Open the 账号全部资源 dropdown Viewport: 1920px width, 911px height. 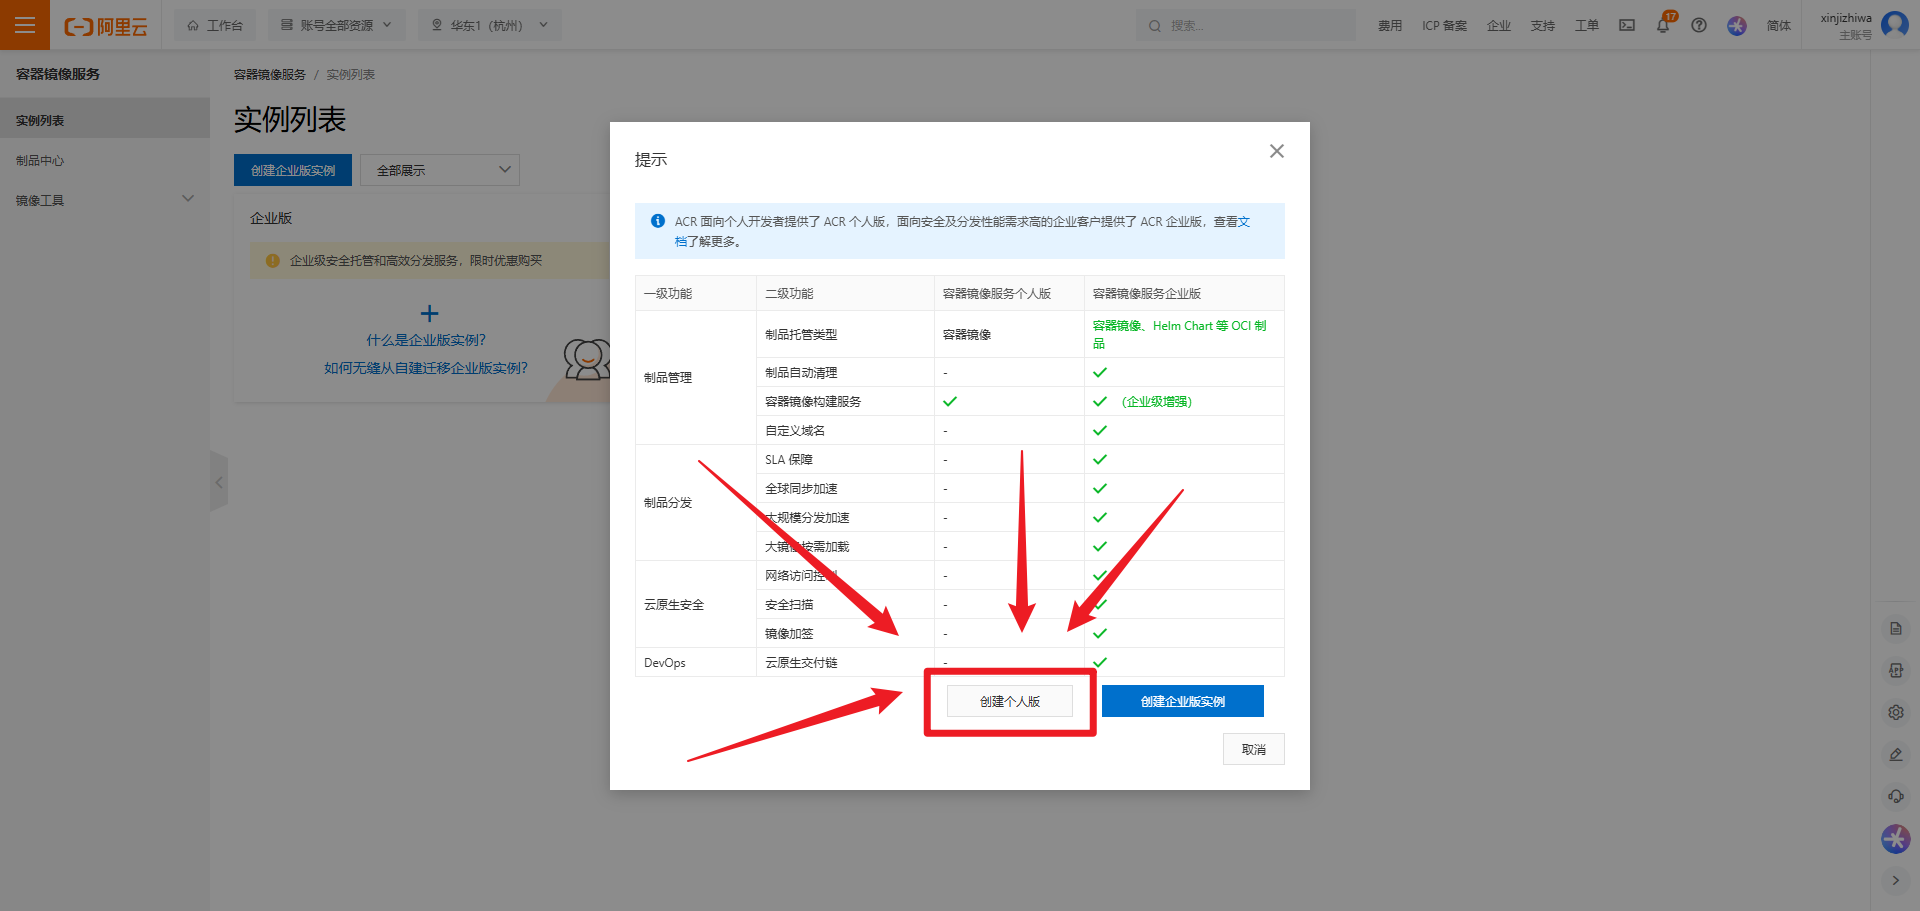point(337,25)
